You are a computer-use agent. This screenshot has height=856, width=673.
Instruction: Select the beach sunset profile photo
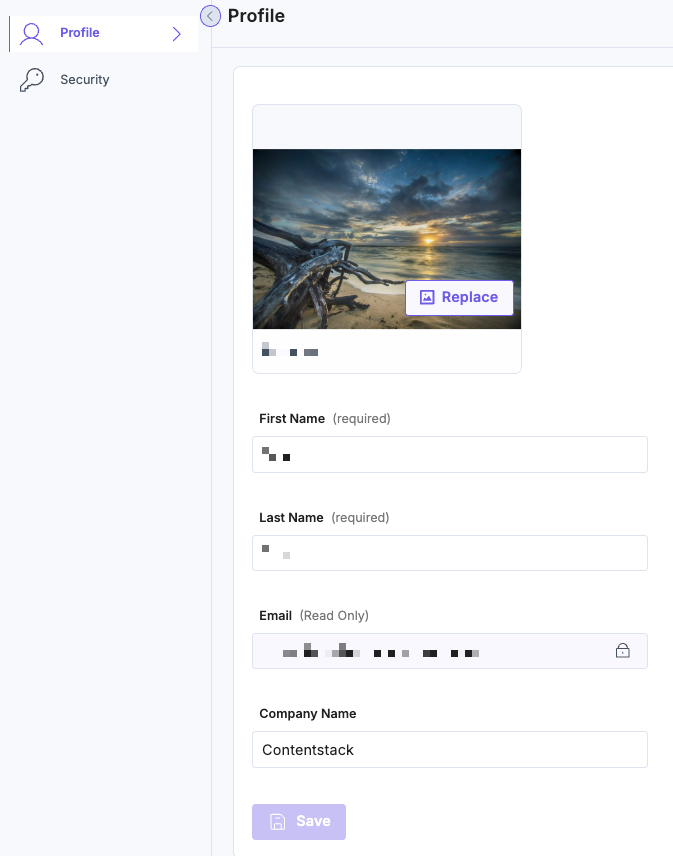(386, 239)
